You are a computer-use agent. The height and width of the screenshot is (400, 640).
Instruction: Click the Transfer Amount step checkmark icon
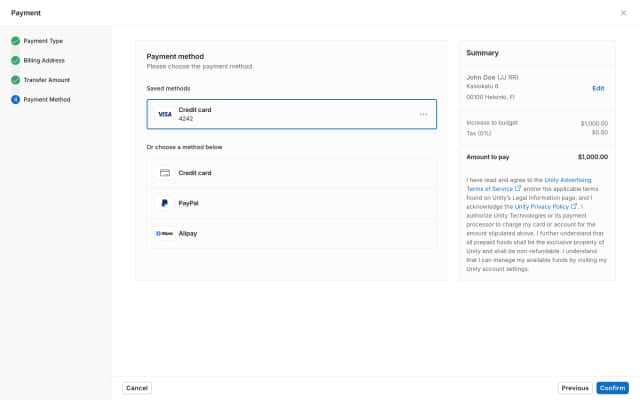16,80
